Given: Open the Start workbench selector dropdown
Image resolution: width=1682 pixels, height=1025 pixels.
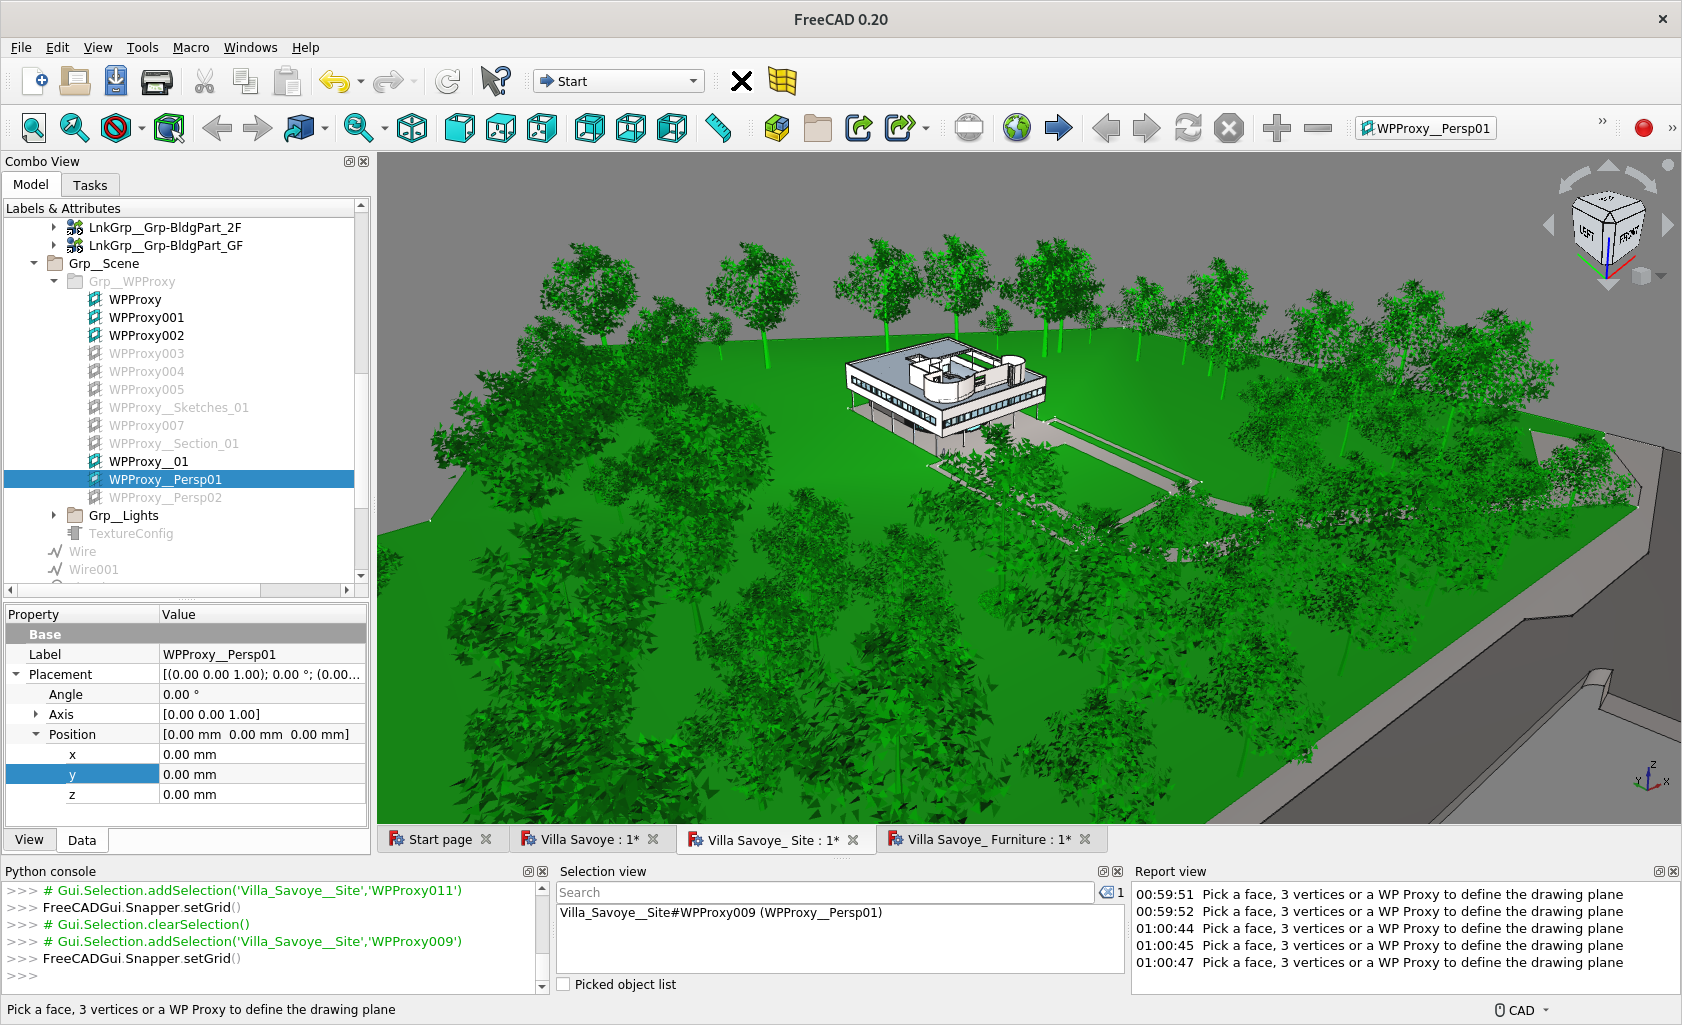Looking at the screenshot, I should tap(619, 81).
